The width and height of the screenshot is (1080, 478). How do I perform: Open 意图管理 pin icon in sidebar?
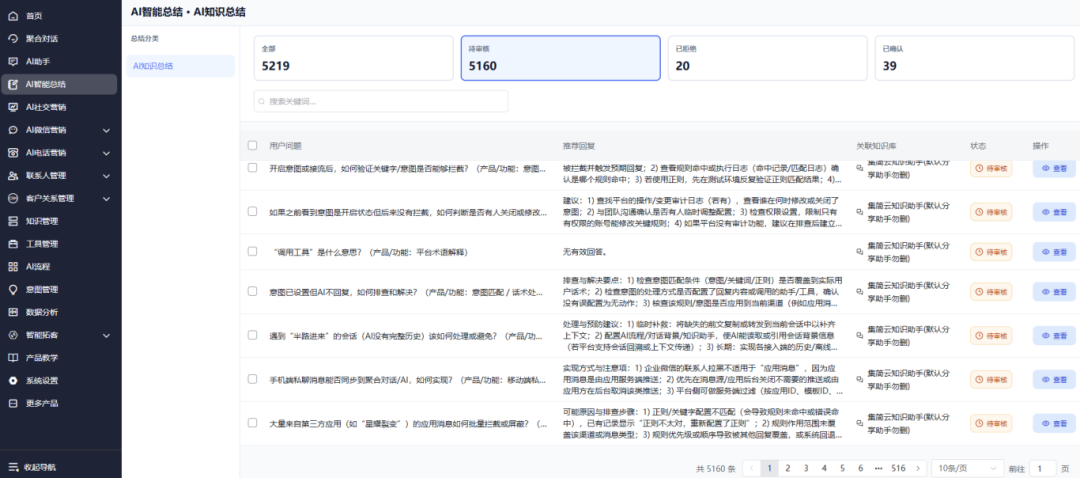tap(12, 289)
